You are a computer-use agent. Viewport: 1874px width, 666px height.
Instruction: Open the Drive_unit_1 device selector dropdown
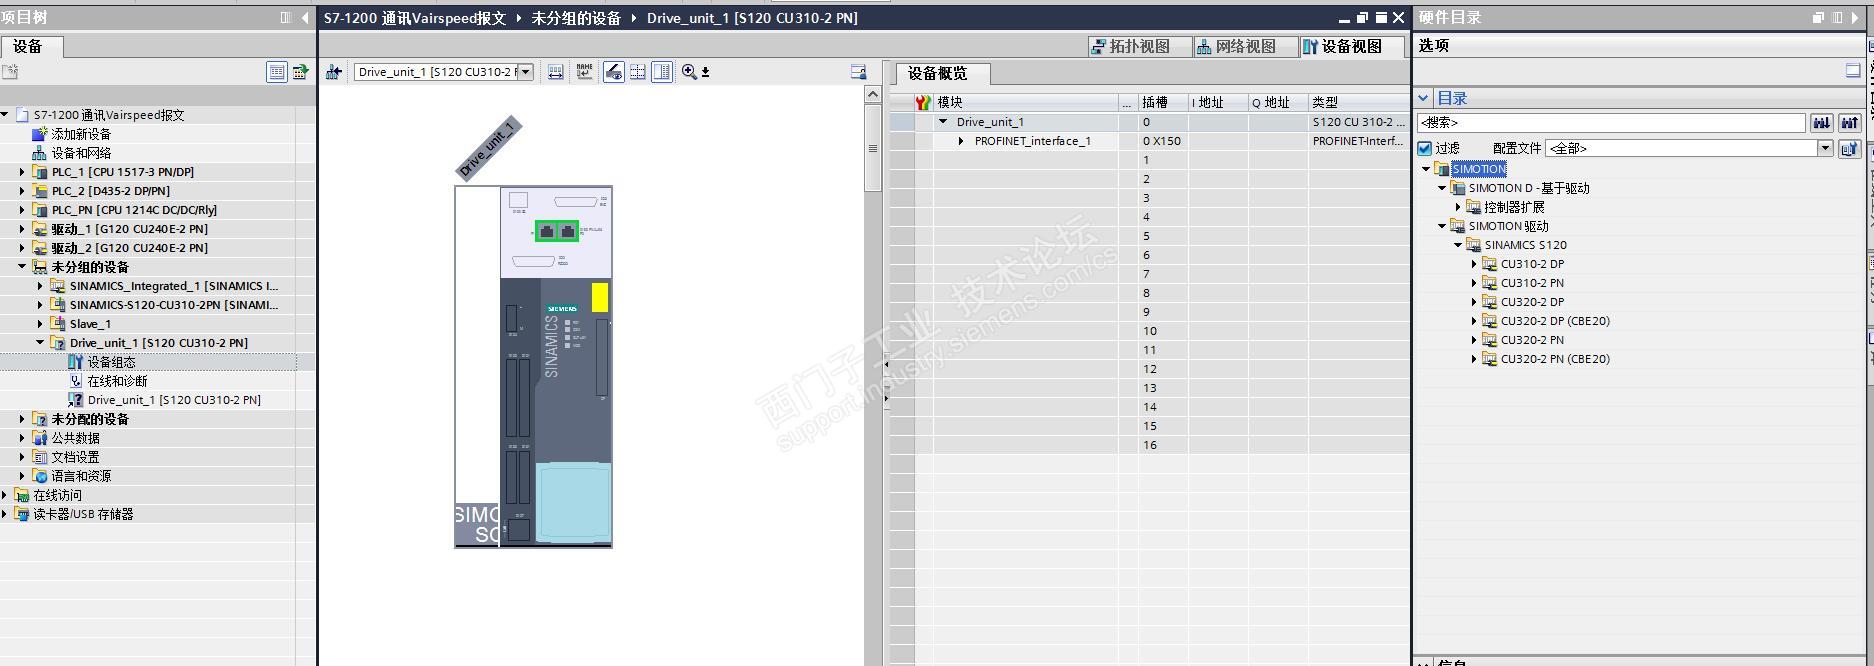click(525, 72)
